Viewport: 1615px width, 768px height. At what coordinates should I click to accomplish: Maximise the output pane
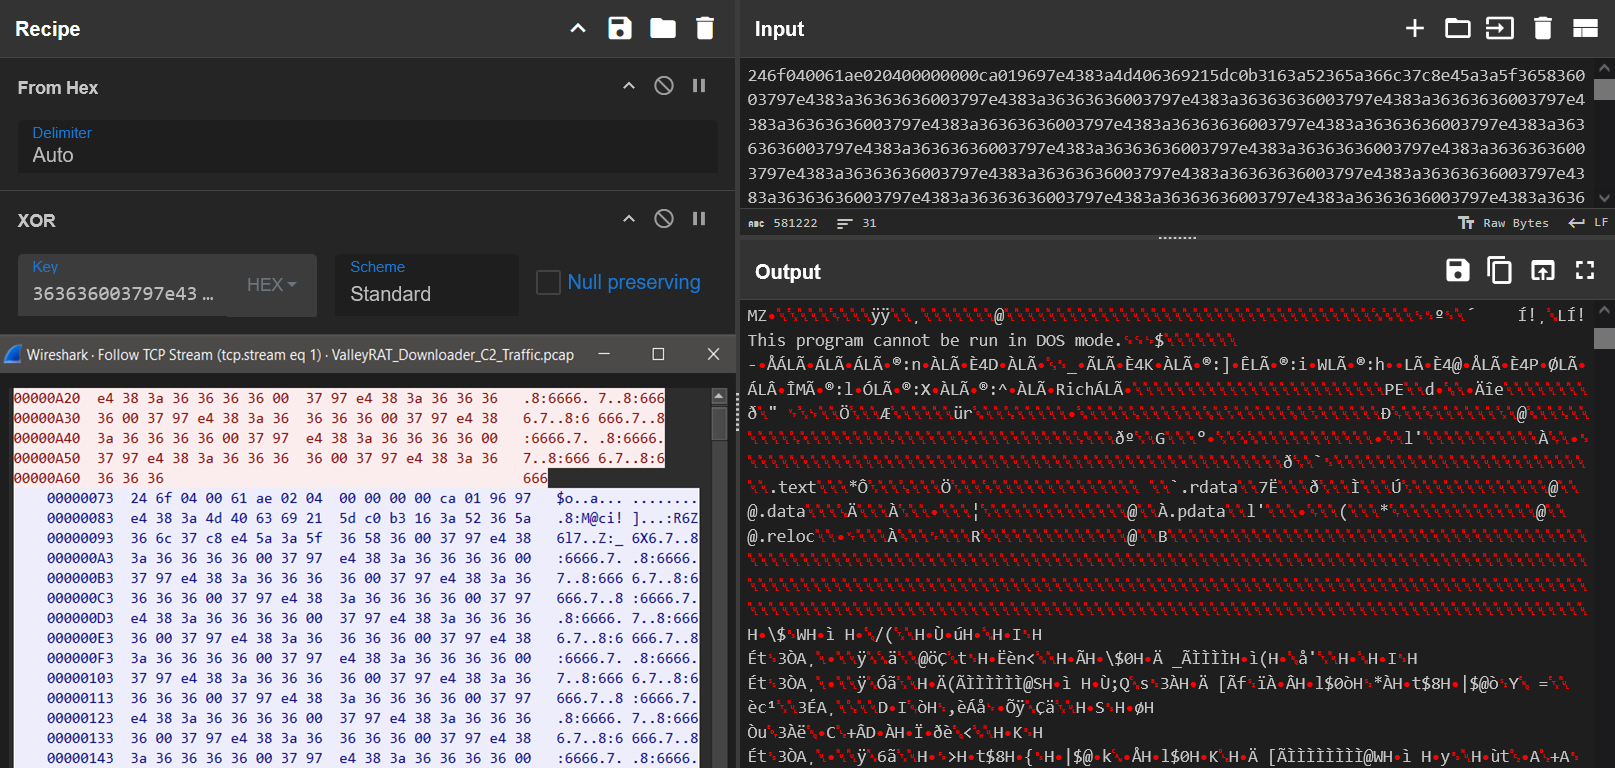1585,270
